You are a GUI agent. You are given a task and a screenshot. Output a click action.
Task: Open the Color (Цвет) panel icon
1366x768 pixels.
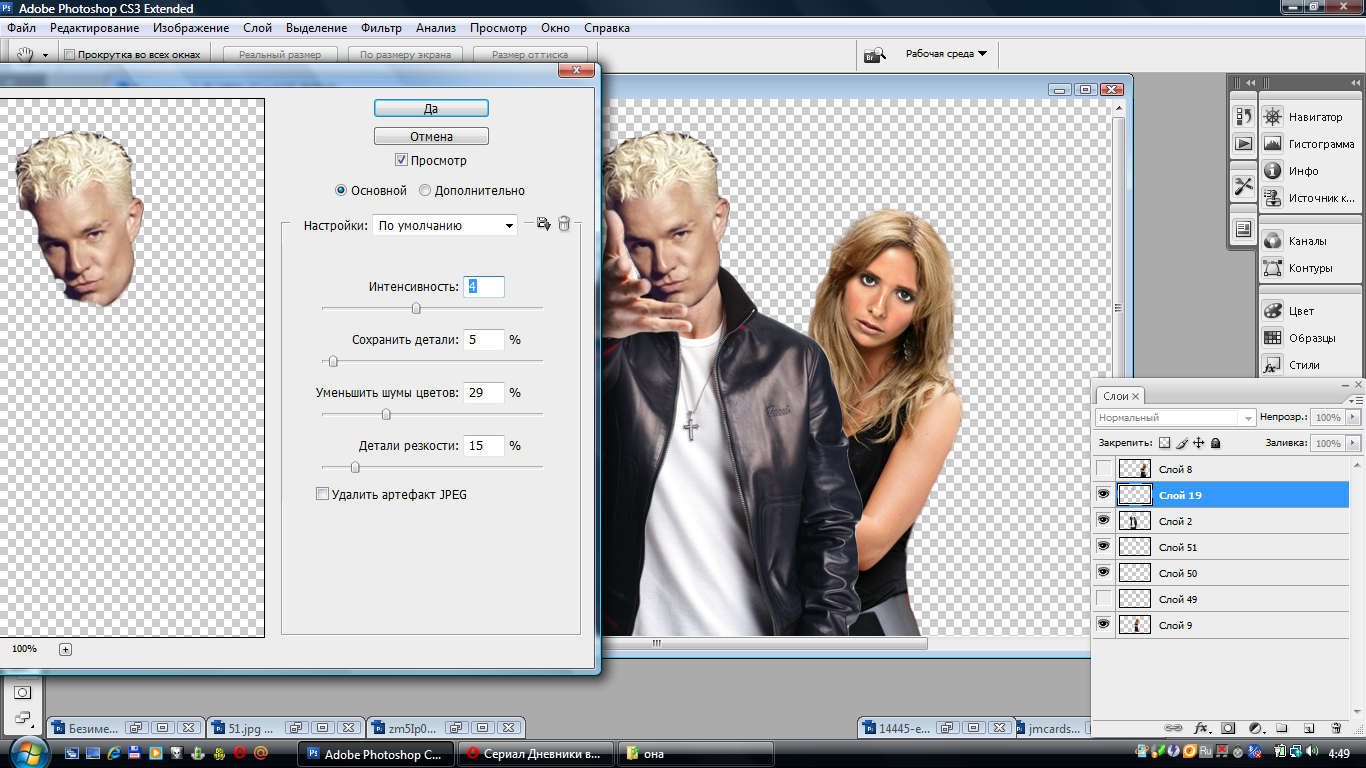pyautogui.click(x=1272, y=311)
